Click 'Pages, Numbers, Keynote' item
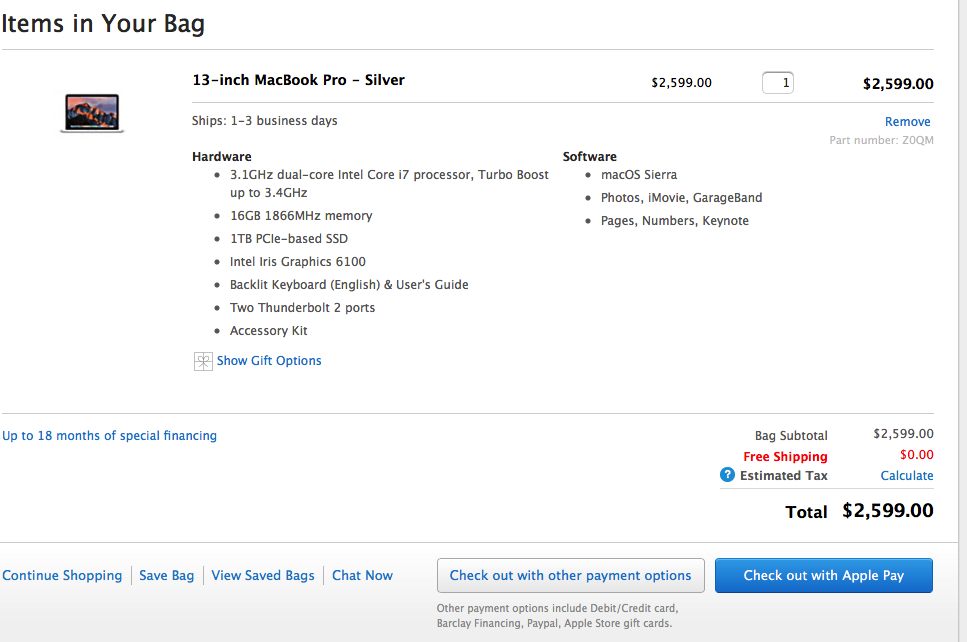This screenshot has height=642, width=967. 675,221
